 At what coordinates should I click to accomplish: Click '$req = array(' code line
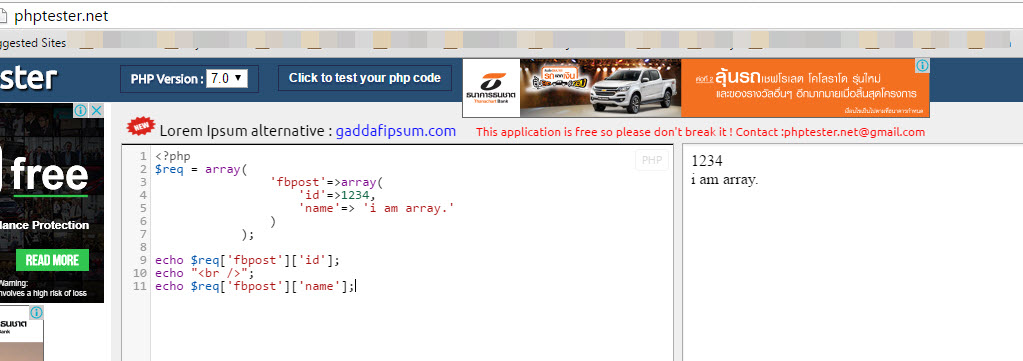click(202, 170)
